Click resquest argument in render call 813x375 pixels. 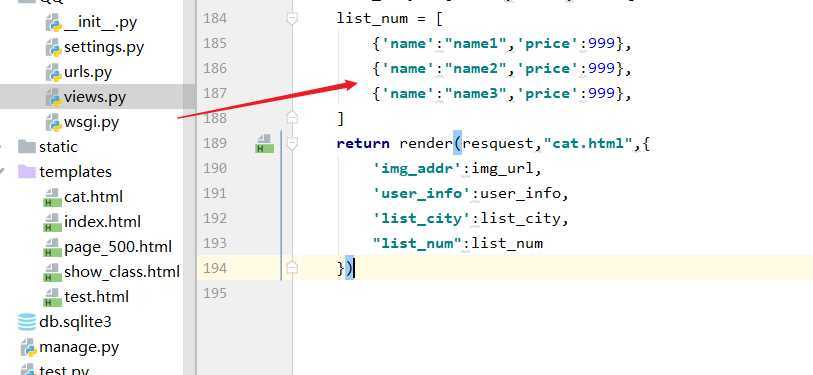point(497,144)
